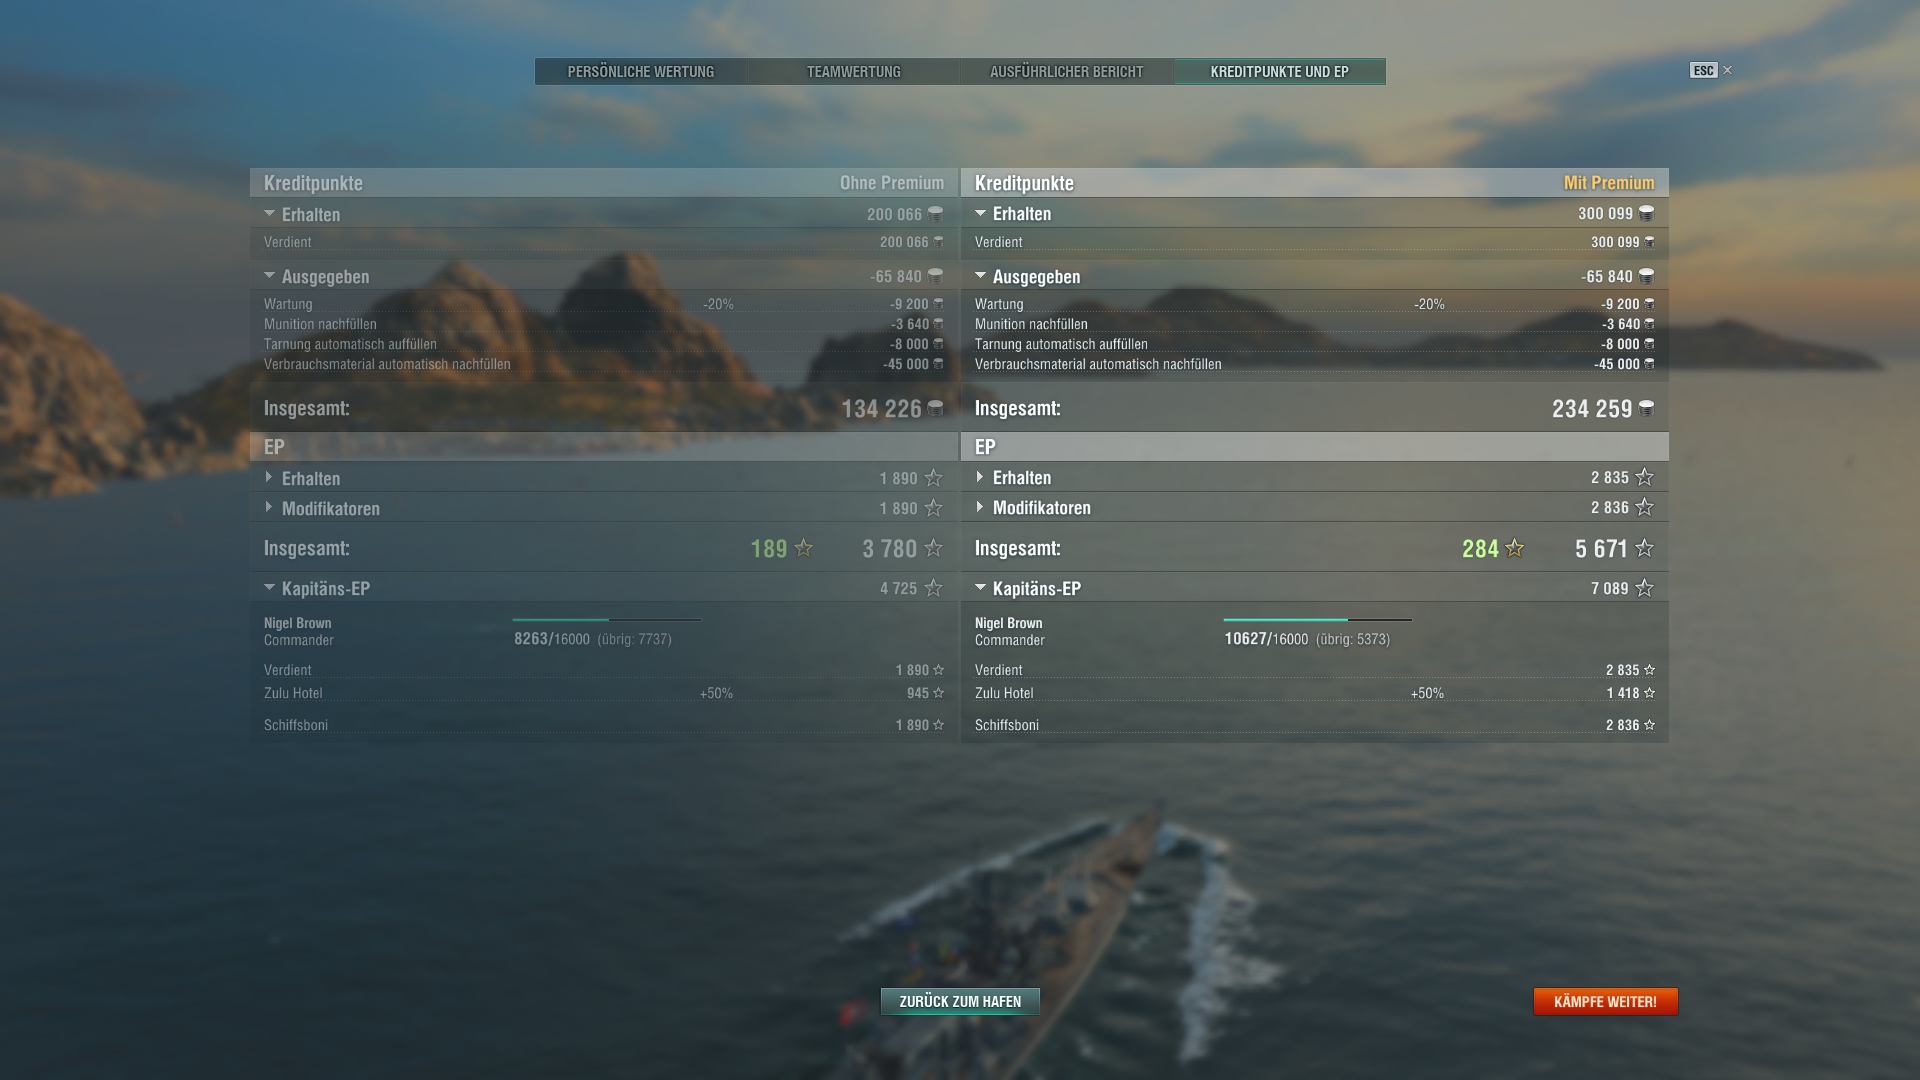Click Zurück zum Hafen button
Viewport: 1920px width, 1080px height.
tap(960, 1001)
